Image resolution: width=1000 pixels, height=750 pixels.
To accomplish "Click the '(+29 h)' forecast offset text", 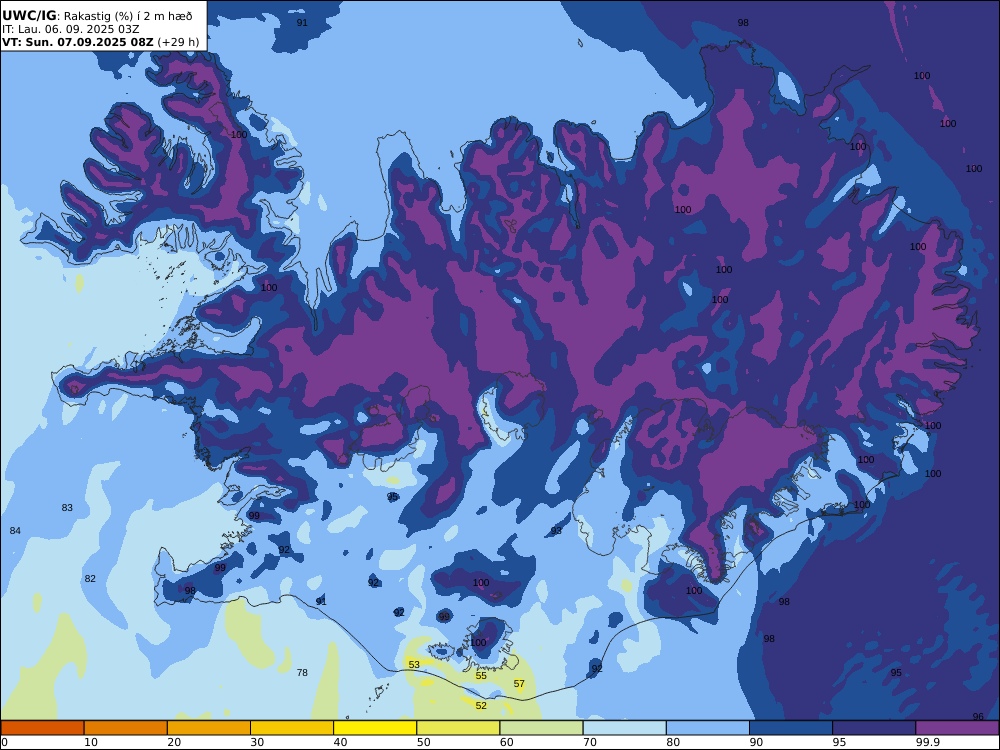I will point(178,42).
